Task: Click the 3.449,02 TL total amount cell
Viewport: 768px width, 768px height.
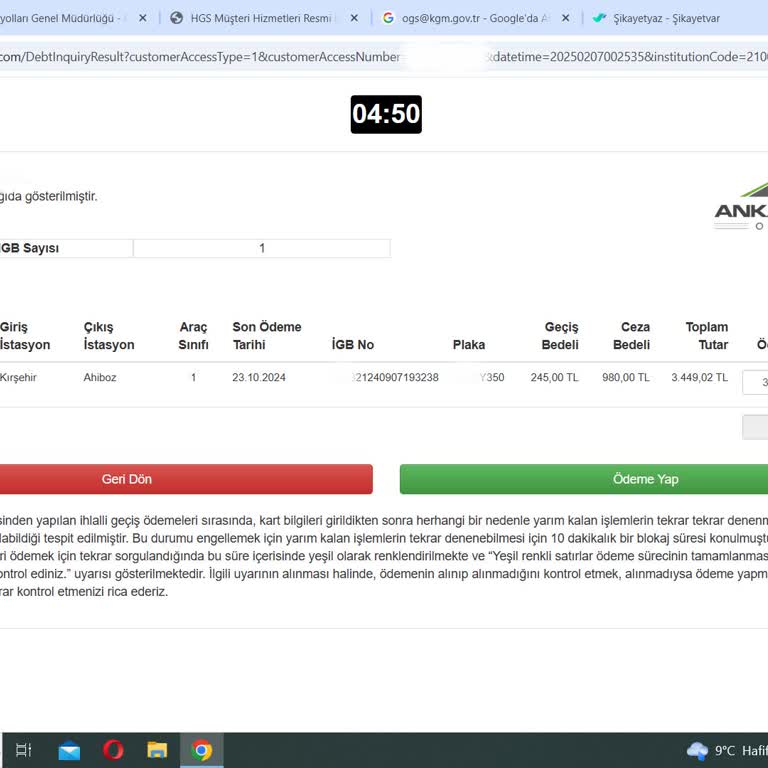Action: pos(699,377)
